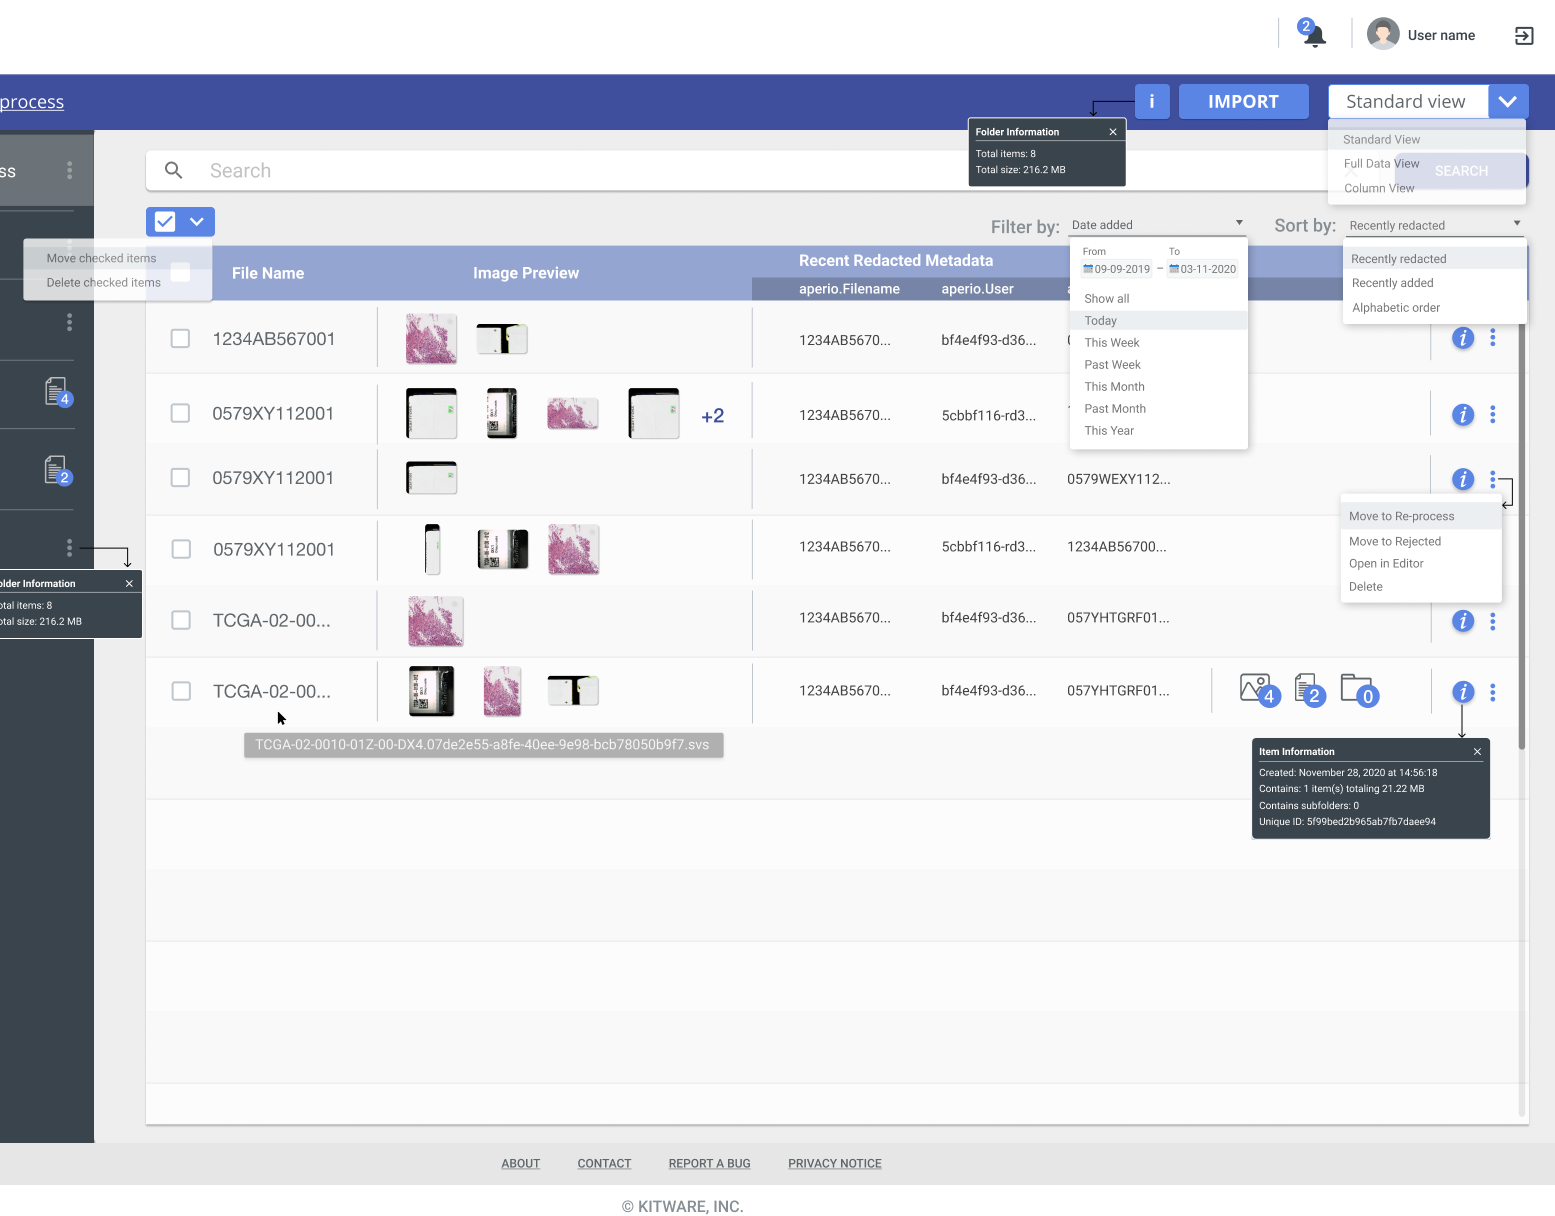Tick the header row checkbox beside File Name

coord(180,272)
